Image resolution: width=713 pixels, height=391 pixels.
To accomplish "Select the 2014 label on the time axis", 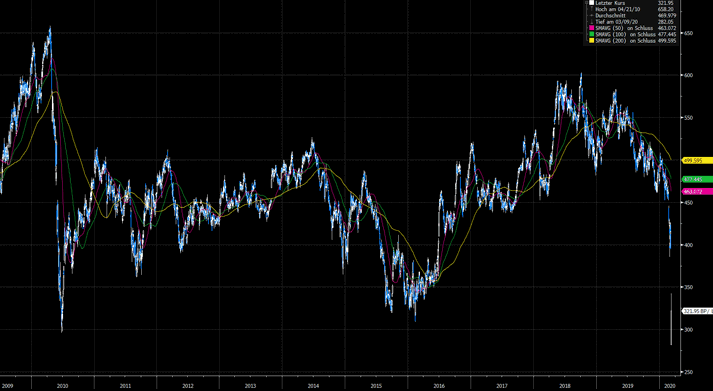I will pyautogui.click(x=313, y=386).
